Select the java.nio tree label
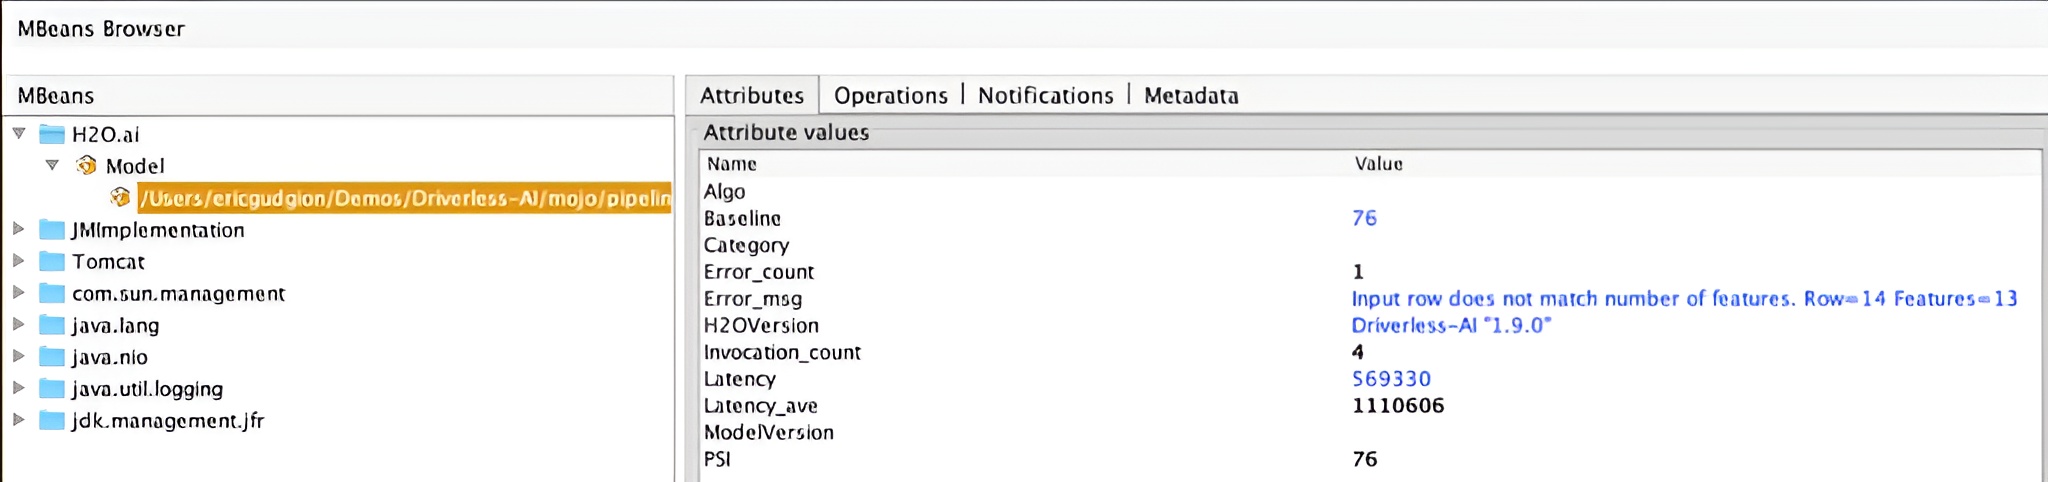2048x482 pixels. pyautogui.click(x=109, y=357)
